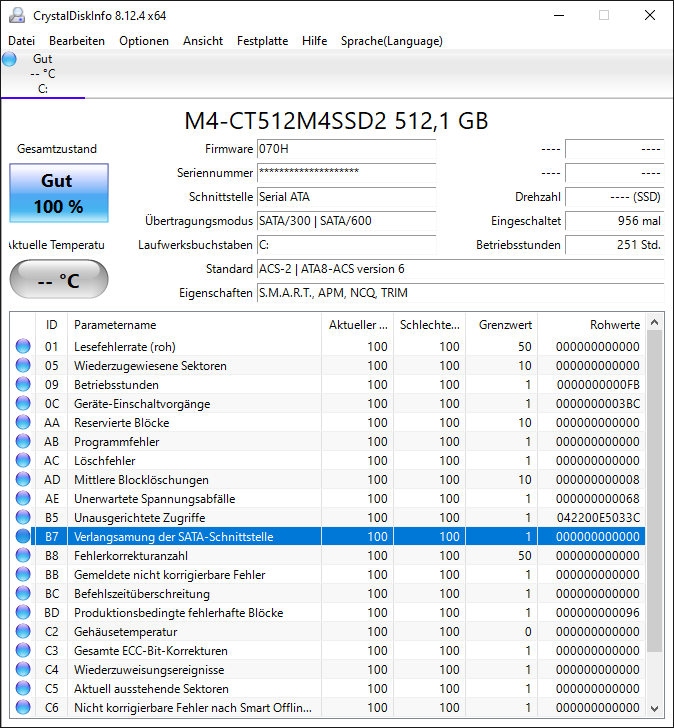Viewport: 674px width, 728px height.
Task: Click status orb of Unausgerichtete Zugriffe row
Action: (23, 518)
